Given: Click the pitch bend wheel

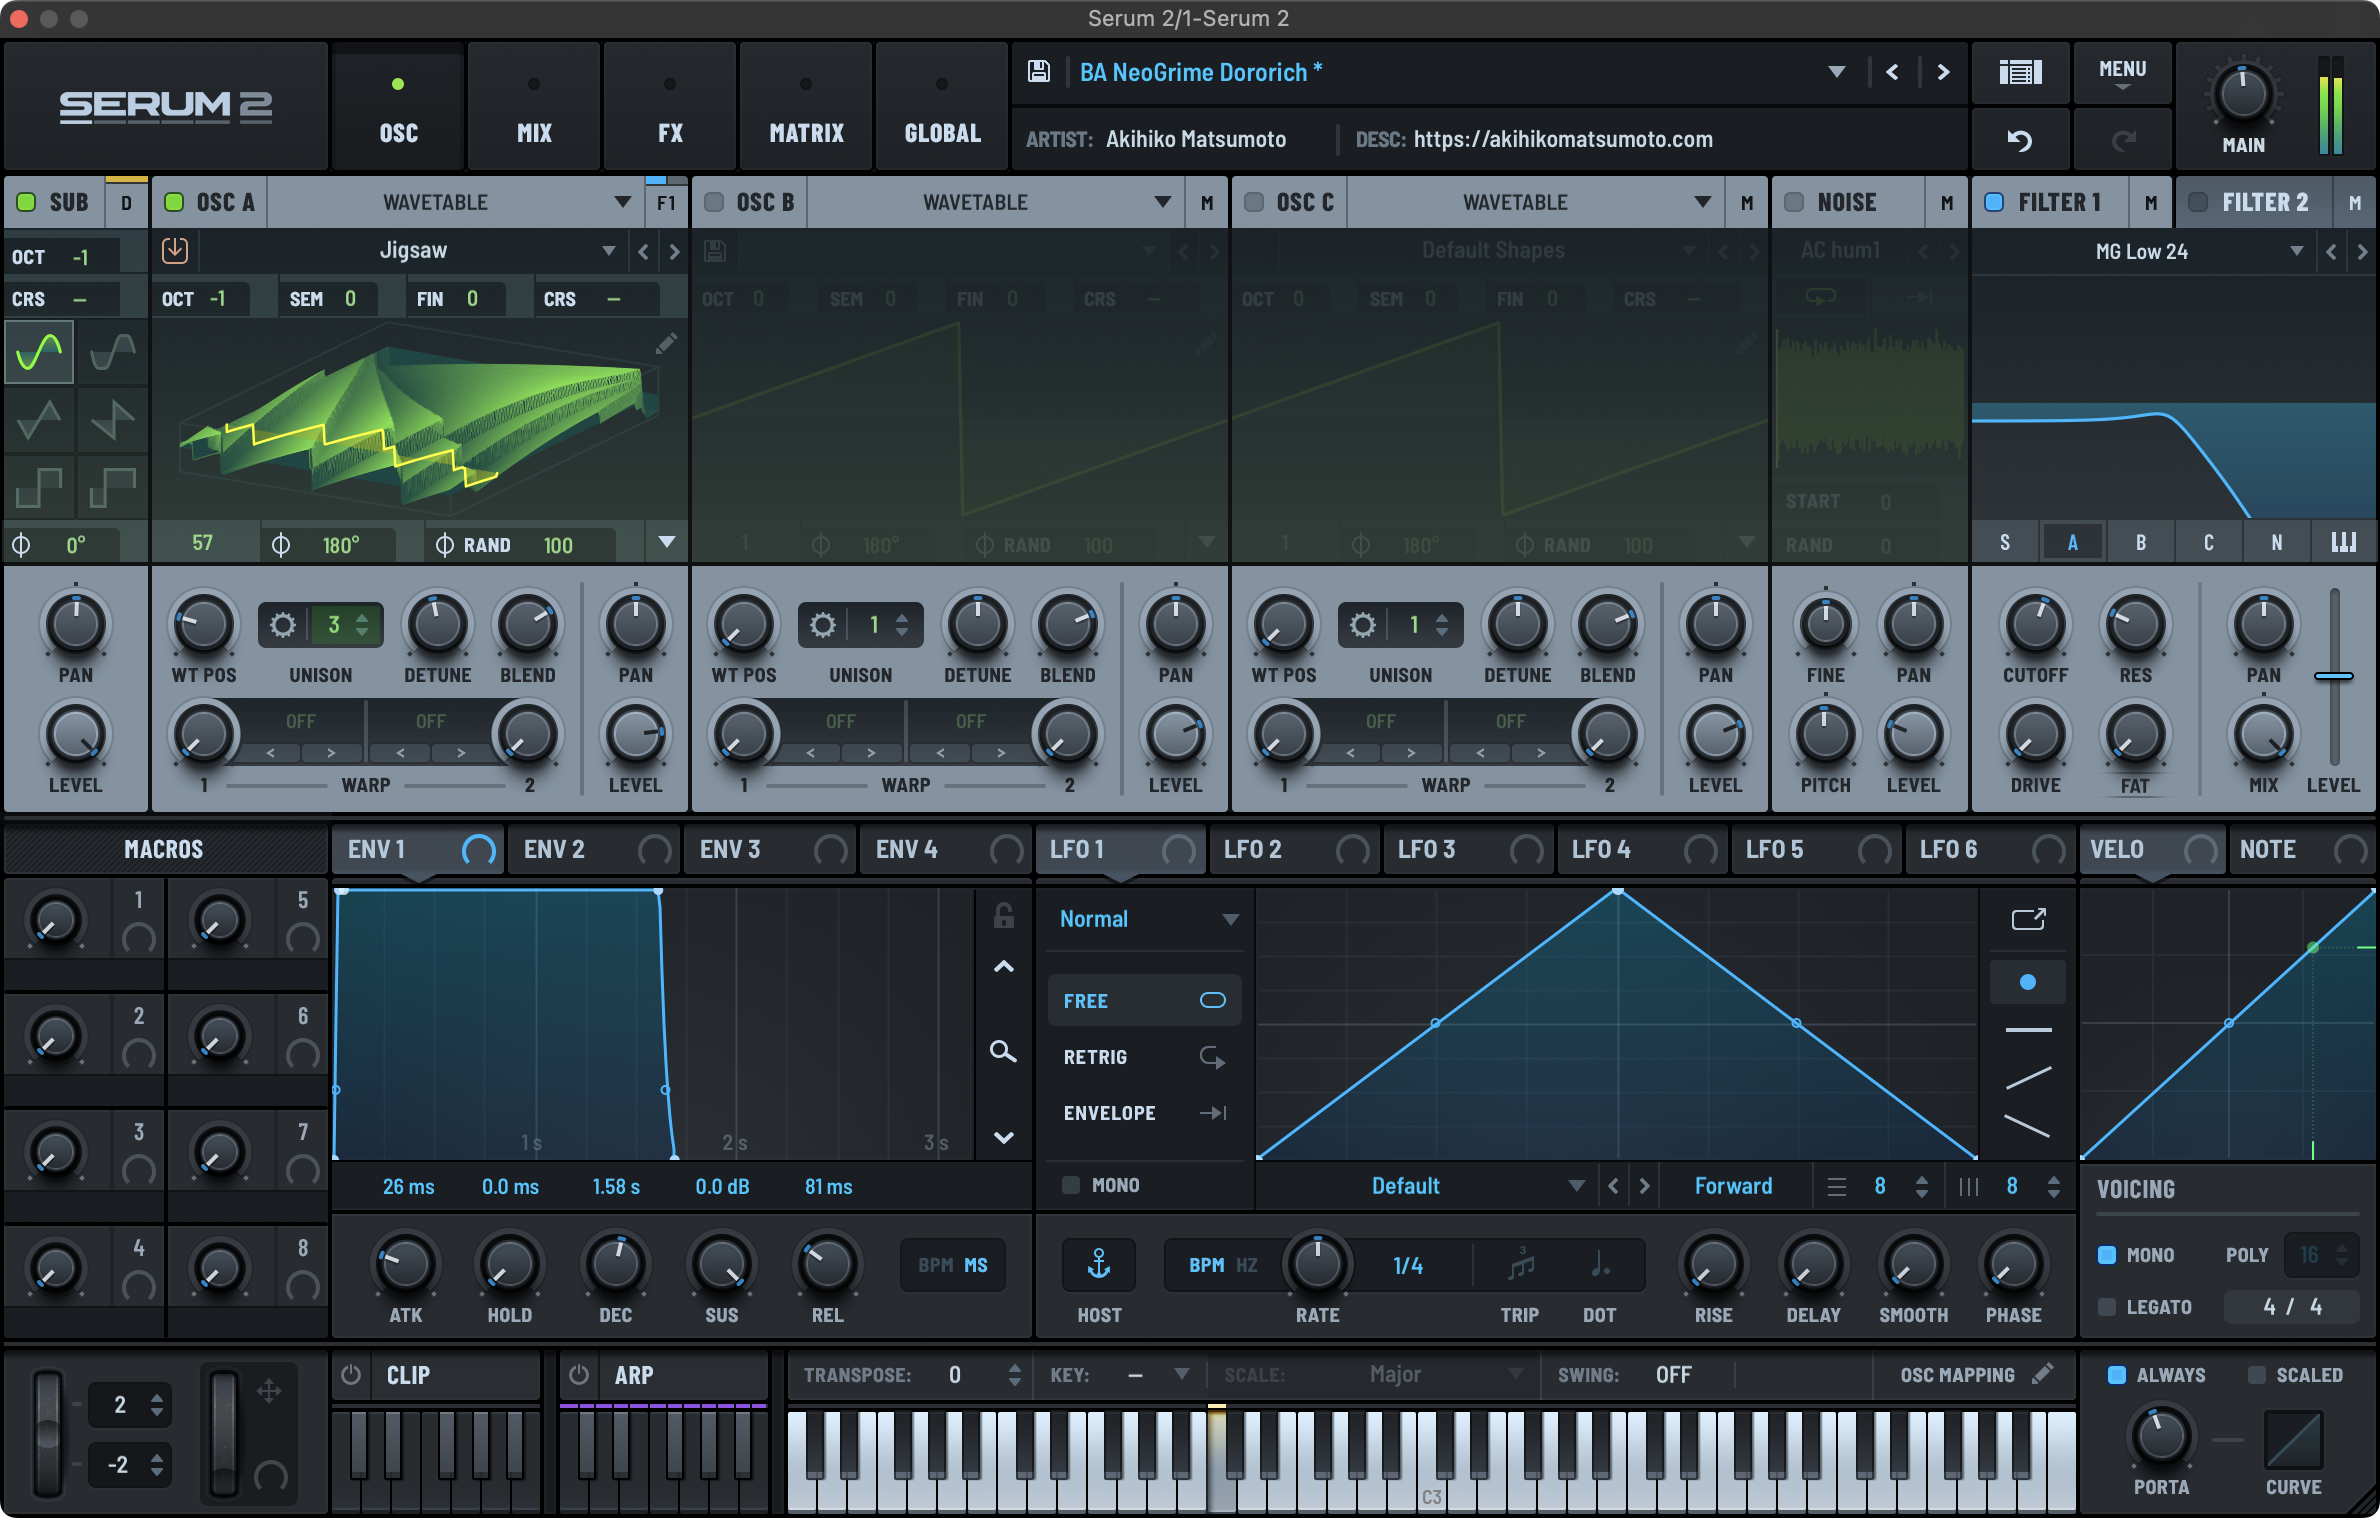Looking at the screenshot, I should coord(47,1433).
